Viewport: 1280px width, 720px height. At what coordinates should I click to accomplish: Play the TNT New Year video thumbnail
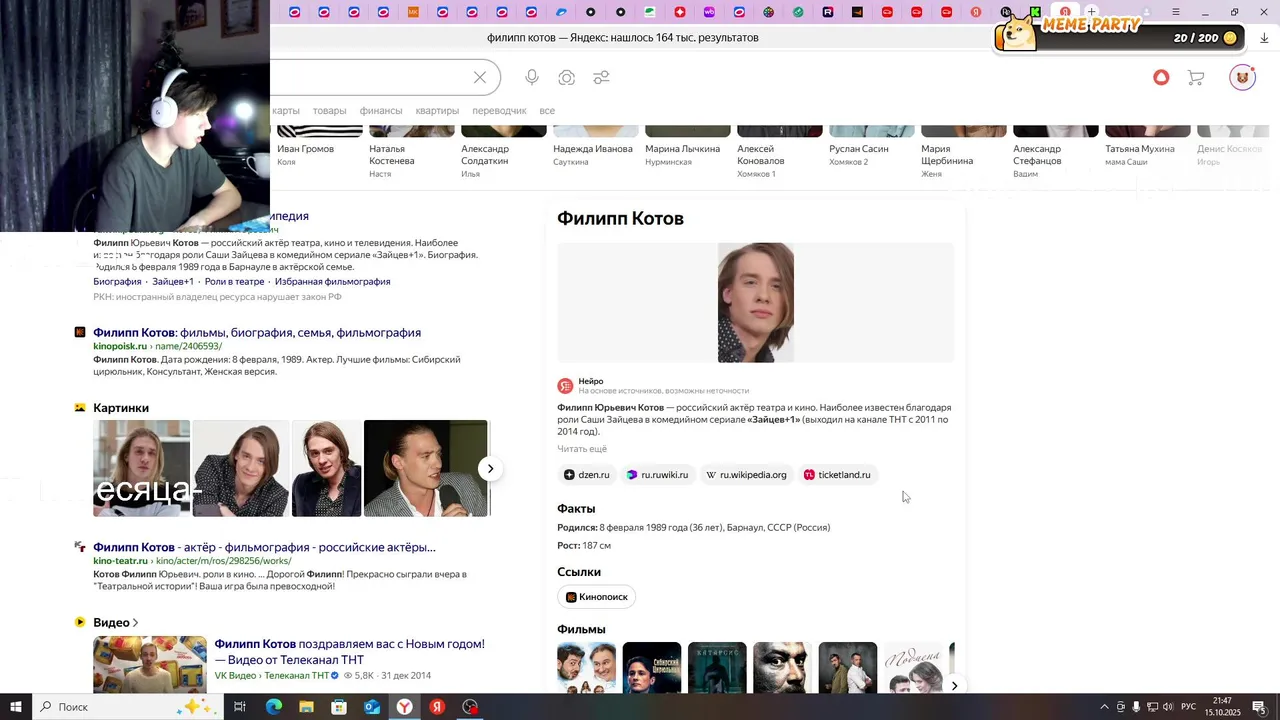150,664
